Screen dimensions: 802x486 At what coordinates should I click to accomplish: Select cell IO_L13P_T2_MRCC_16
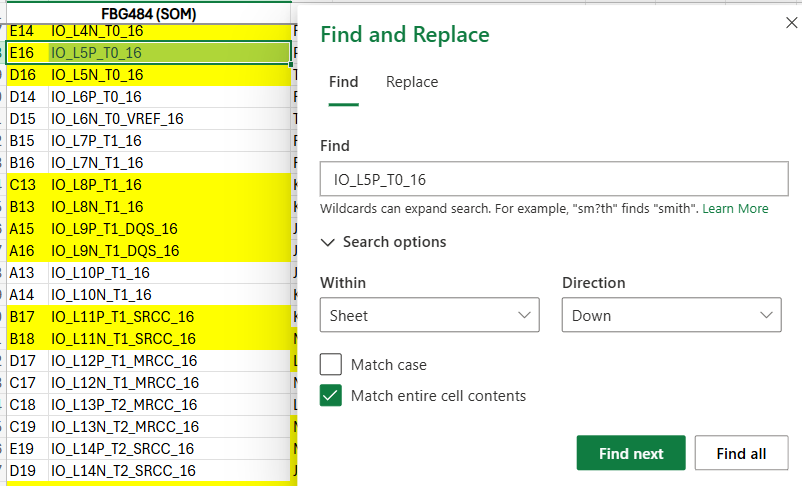coord(169,405)
